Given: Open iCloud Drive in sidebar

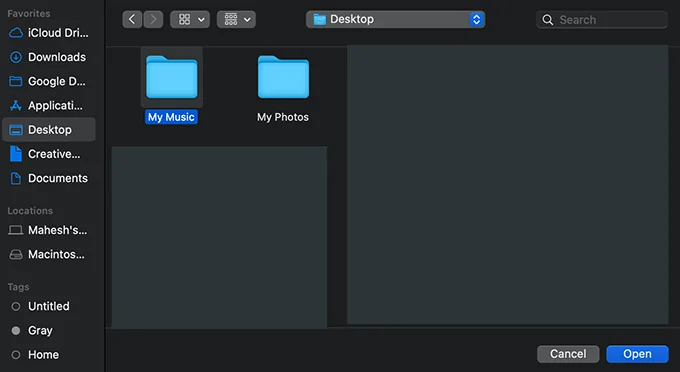Looking at the screenshot, I should coord(49,33).
